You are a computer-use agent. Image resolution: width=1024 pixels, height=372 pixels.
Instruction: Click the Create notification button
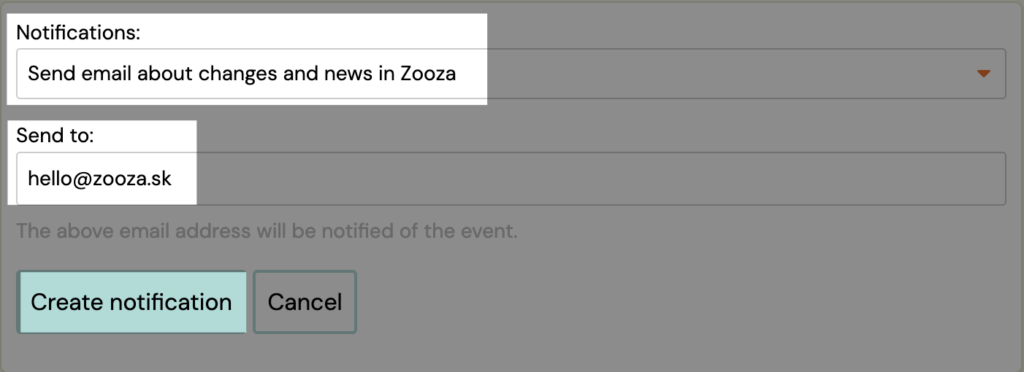(x=131, y=302)
